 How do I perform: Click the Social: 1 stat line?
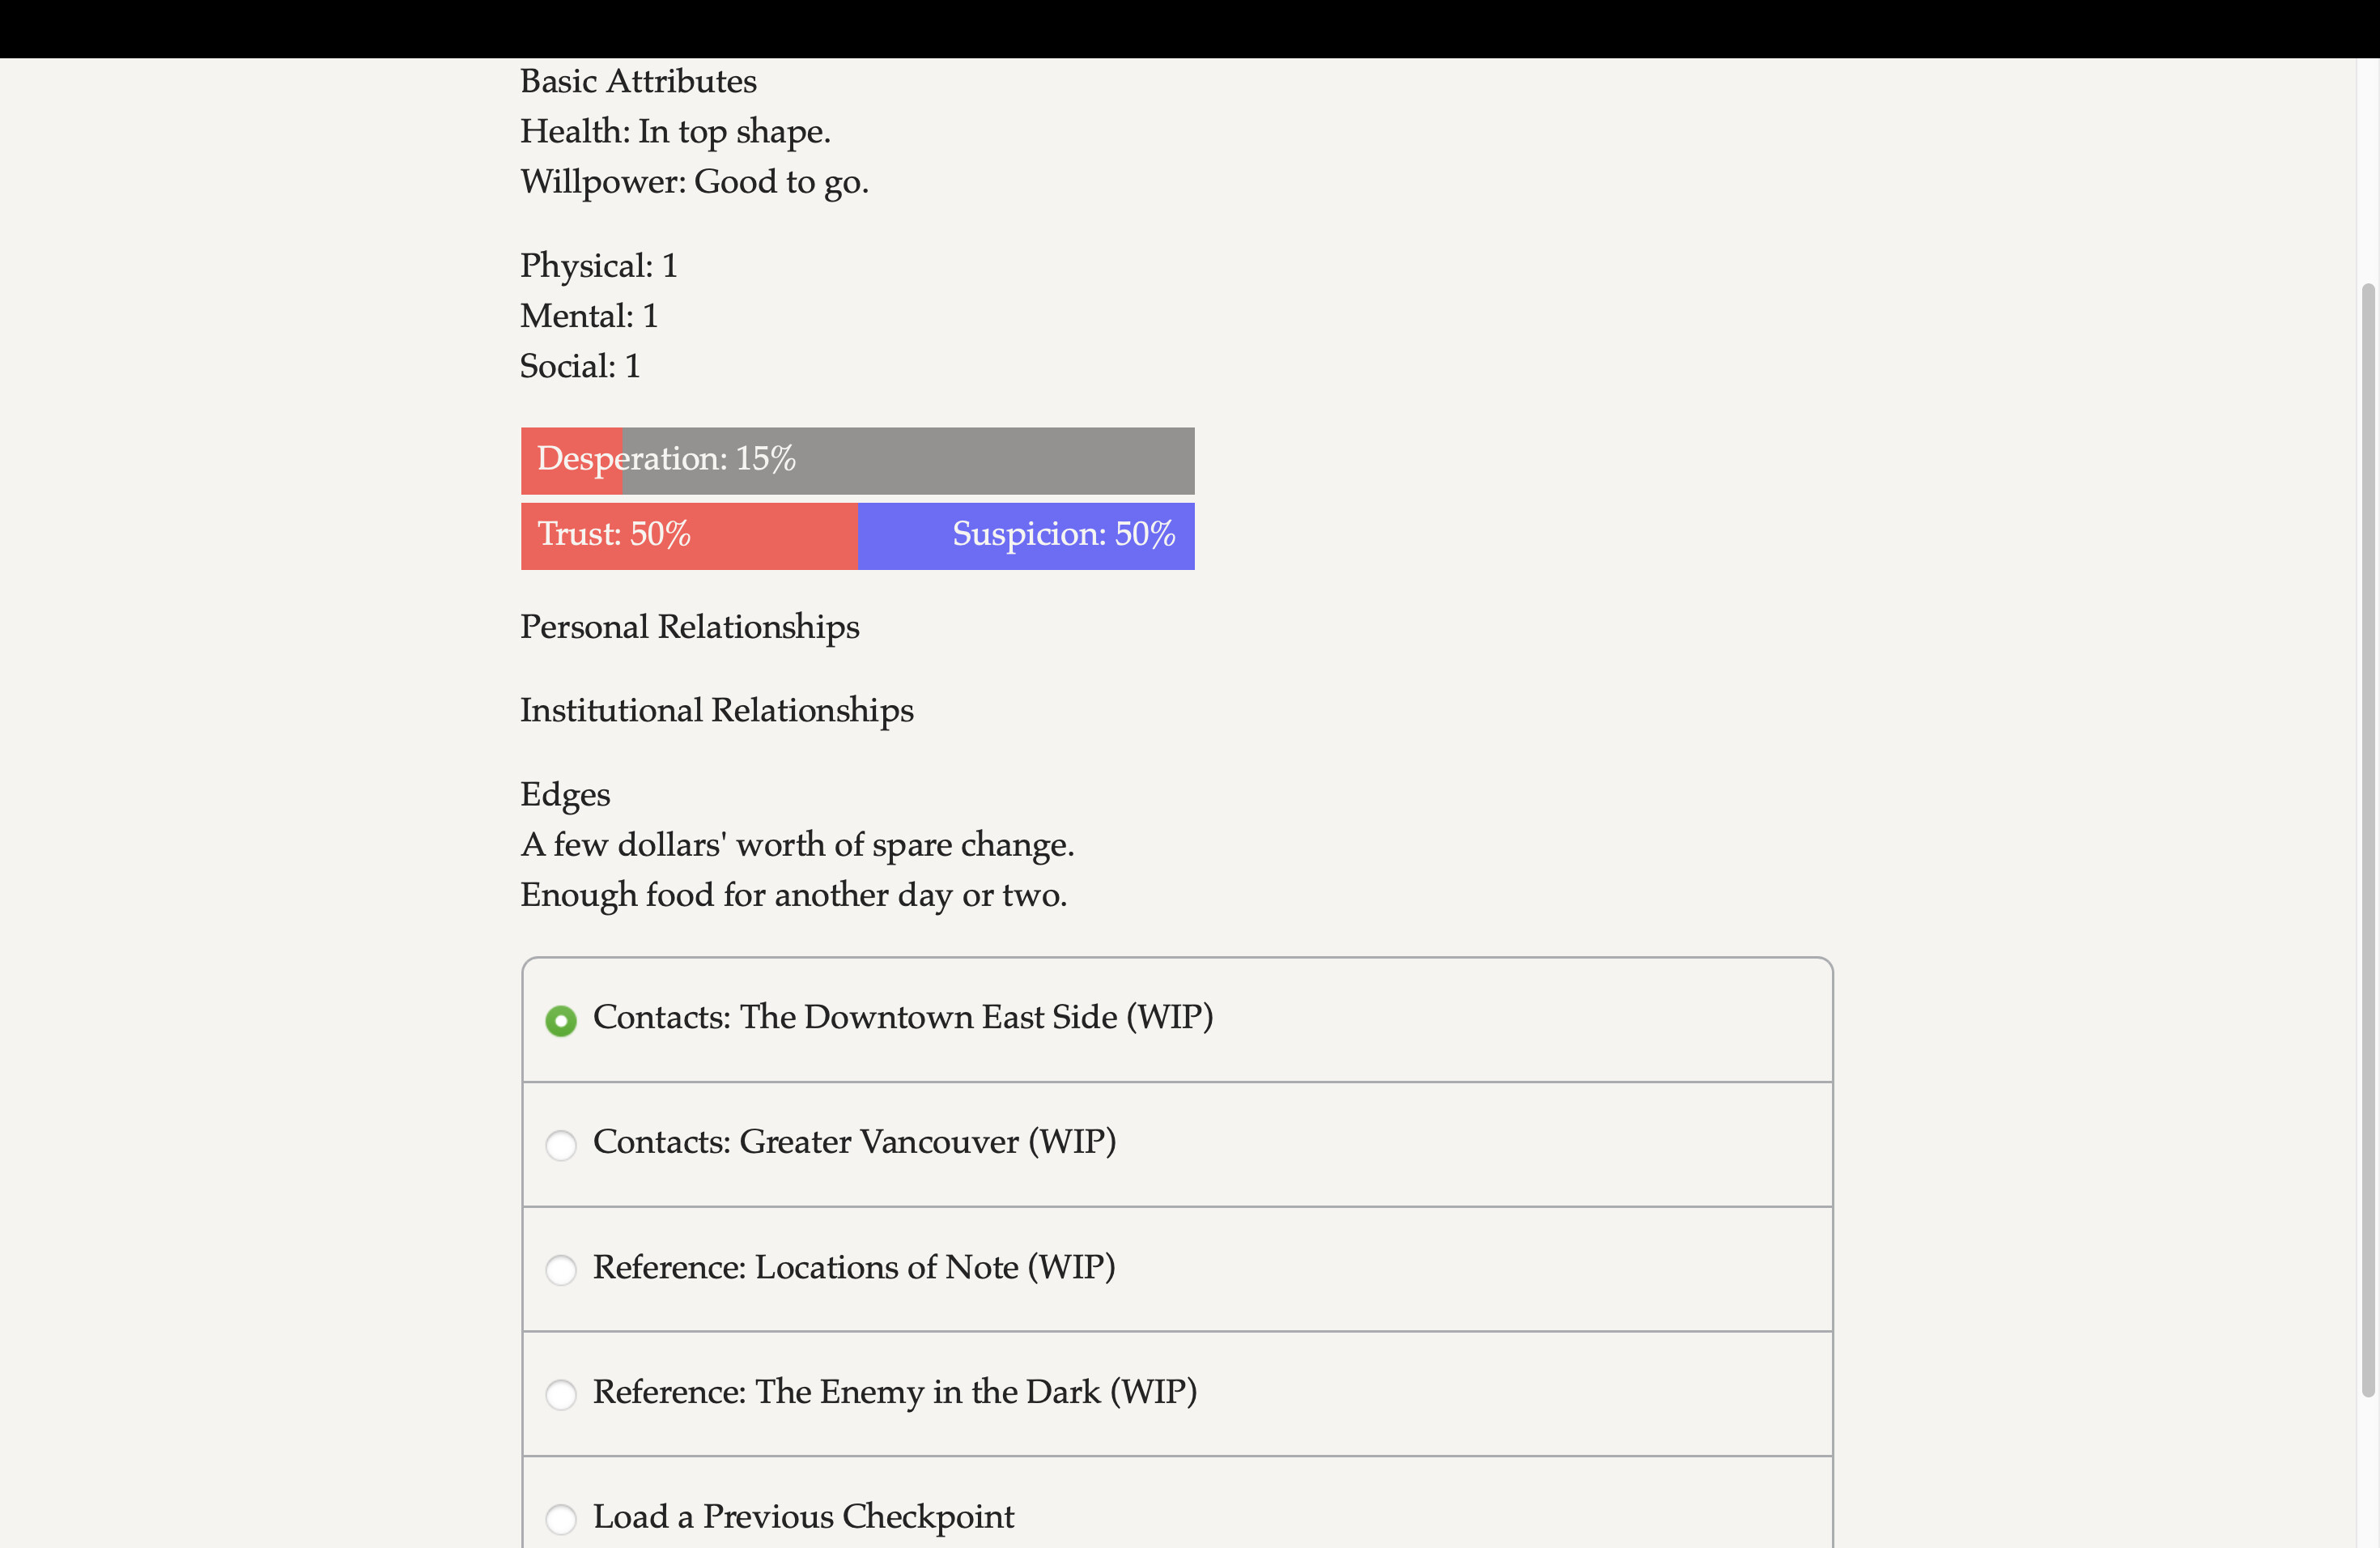(x=579, y=366)
